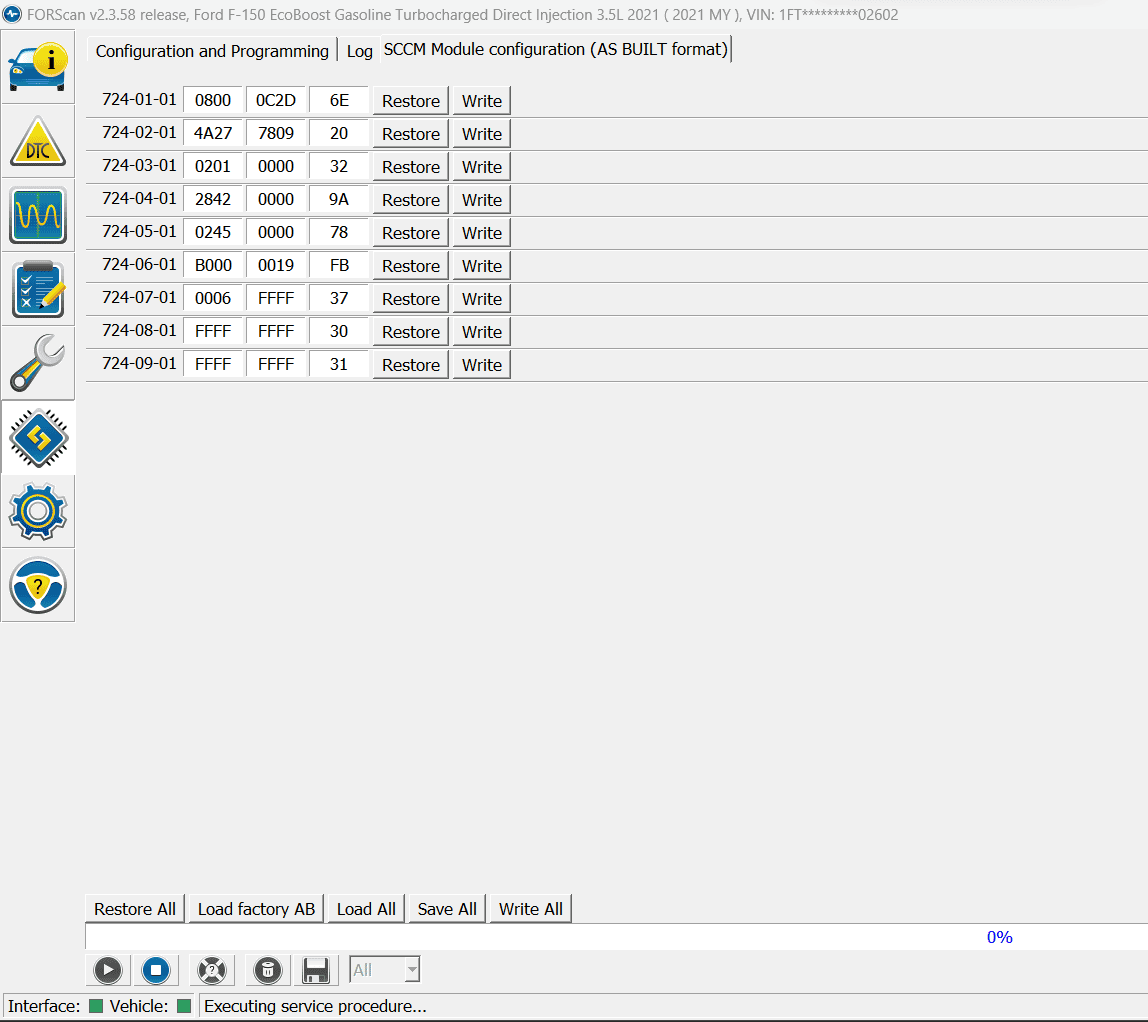Click the 0006 field in row 724-07-01

coord(213,298)
